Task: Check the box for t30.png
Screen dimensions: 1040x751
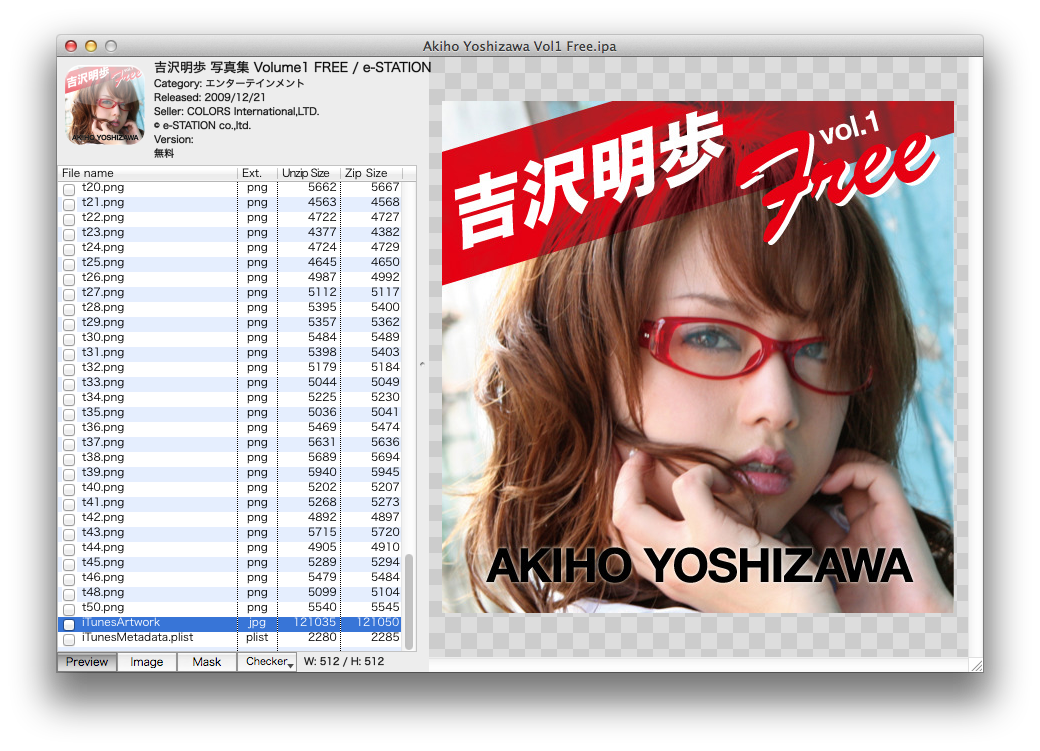Action: [x=69, y=339]
